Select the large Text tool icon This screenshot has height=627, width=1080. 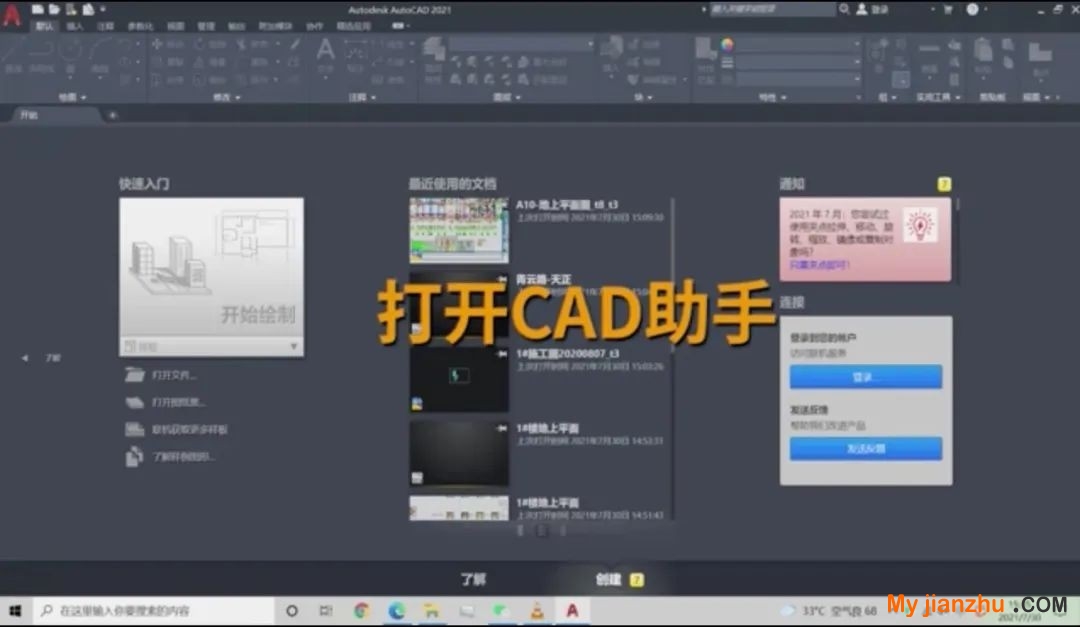325,52
